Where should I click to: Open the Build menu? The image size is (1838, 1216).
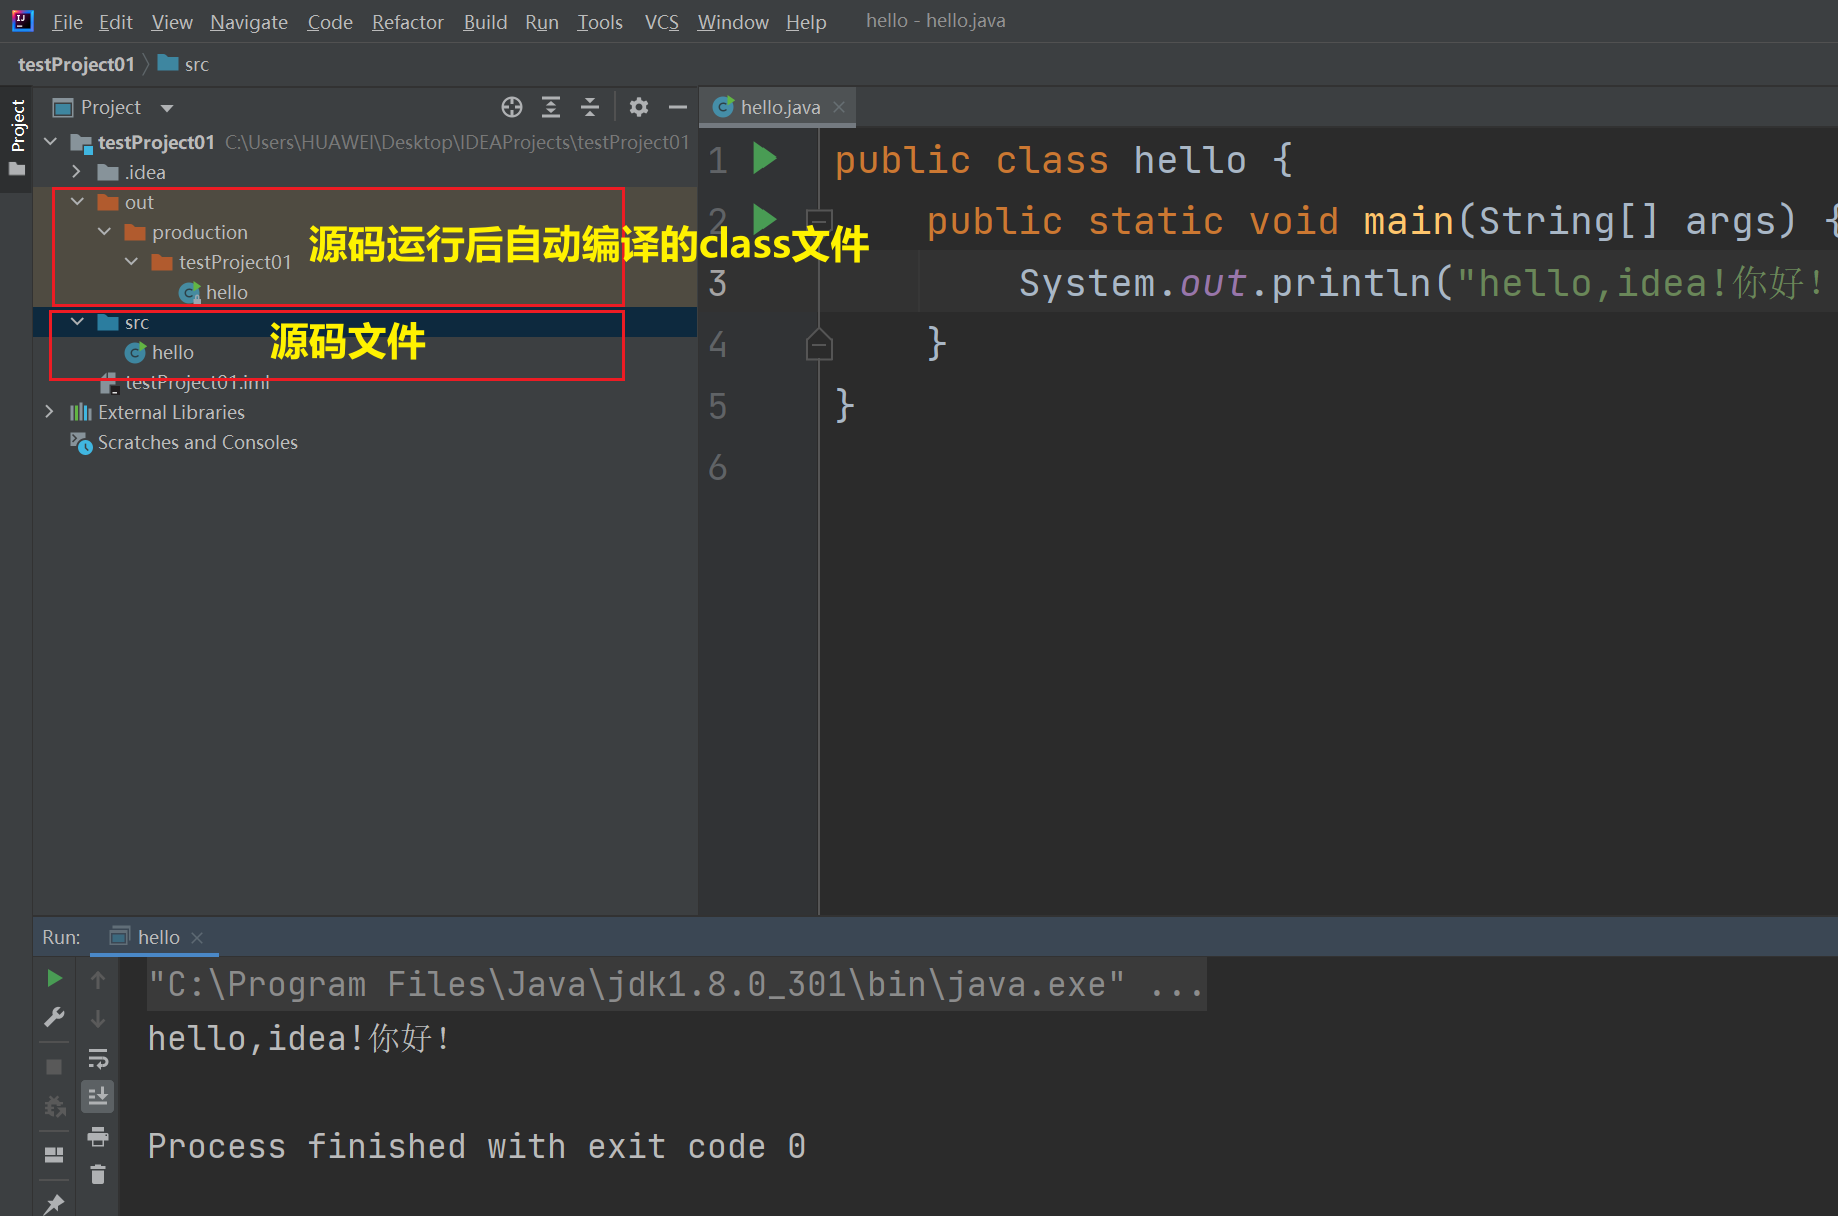pyautogui.click(x=485, y=22)
